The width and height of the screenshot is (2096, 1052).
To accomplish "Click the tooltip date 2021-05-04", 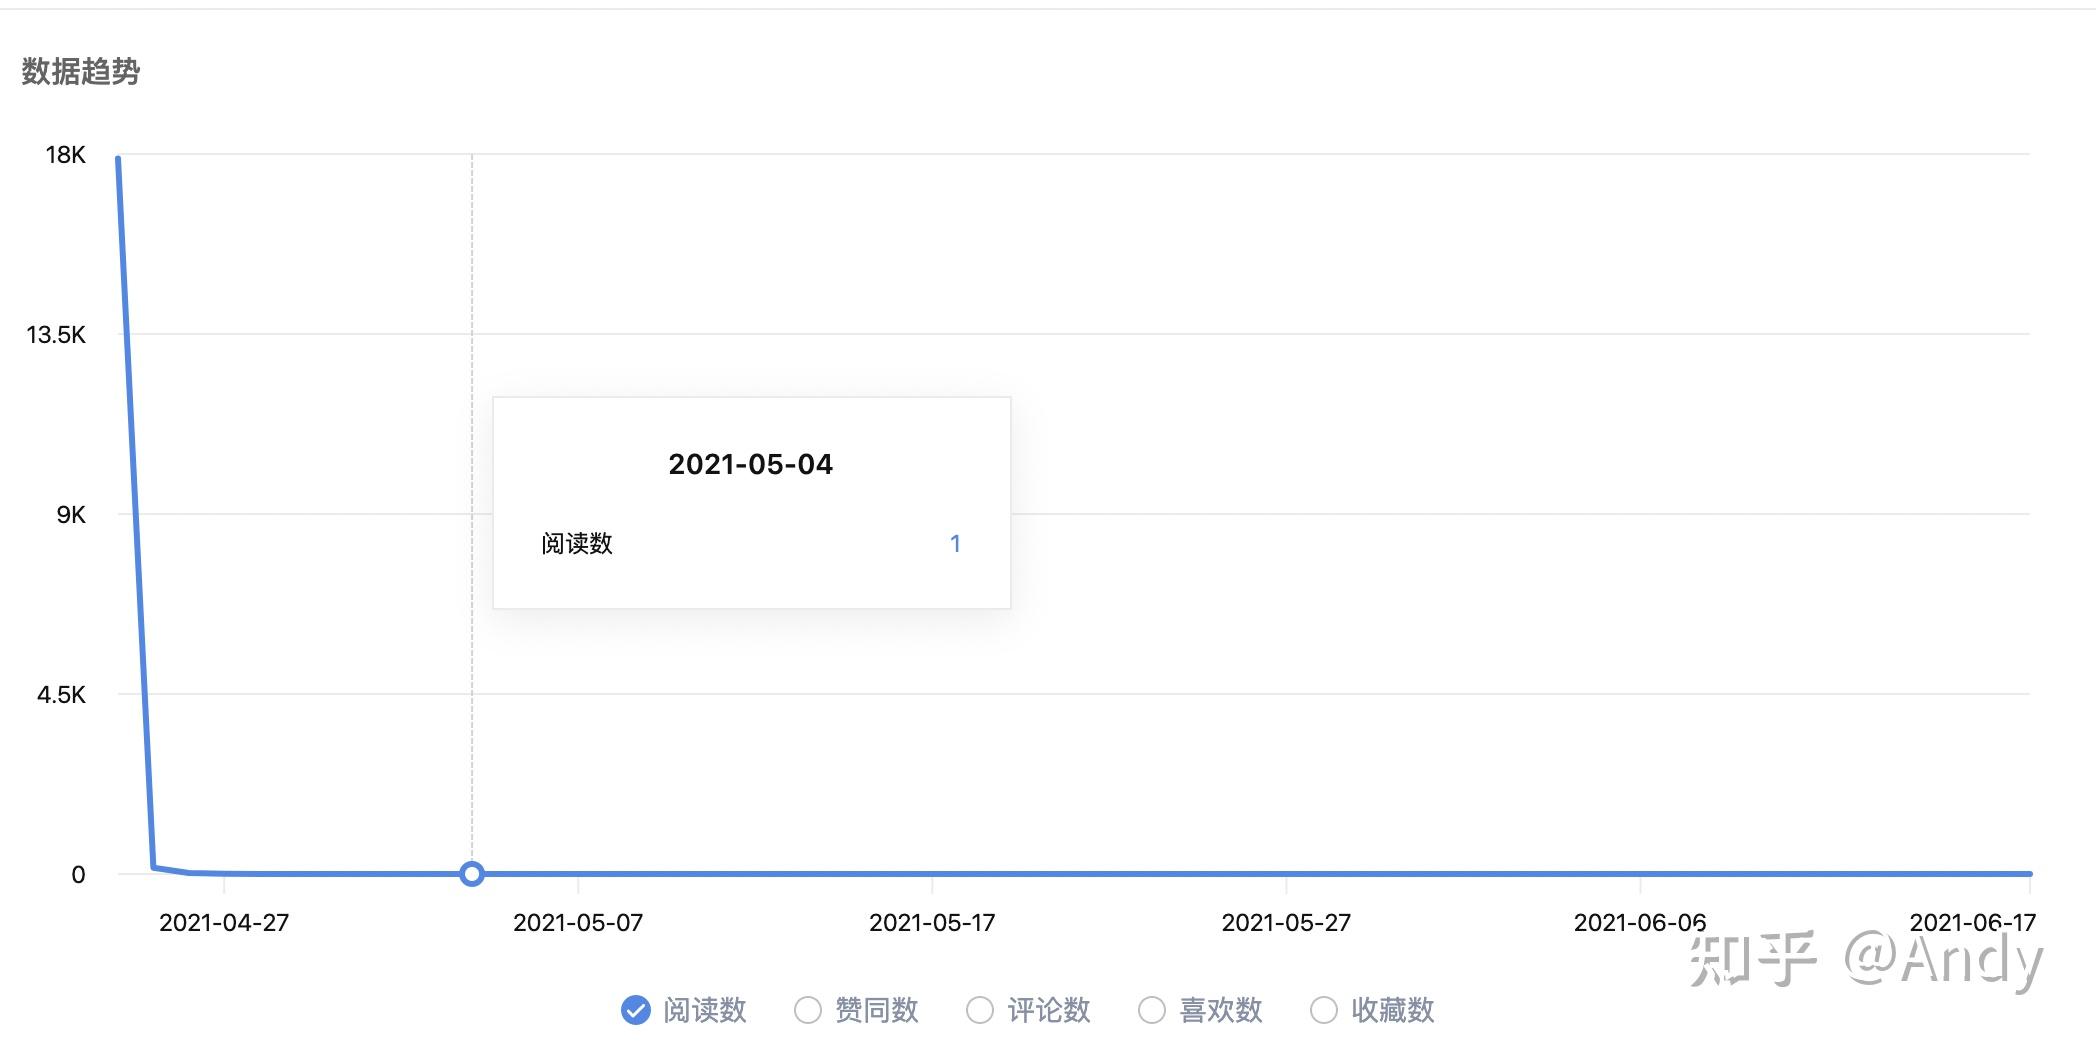I will pos(750,464).
